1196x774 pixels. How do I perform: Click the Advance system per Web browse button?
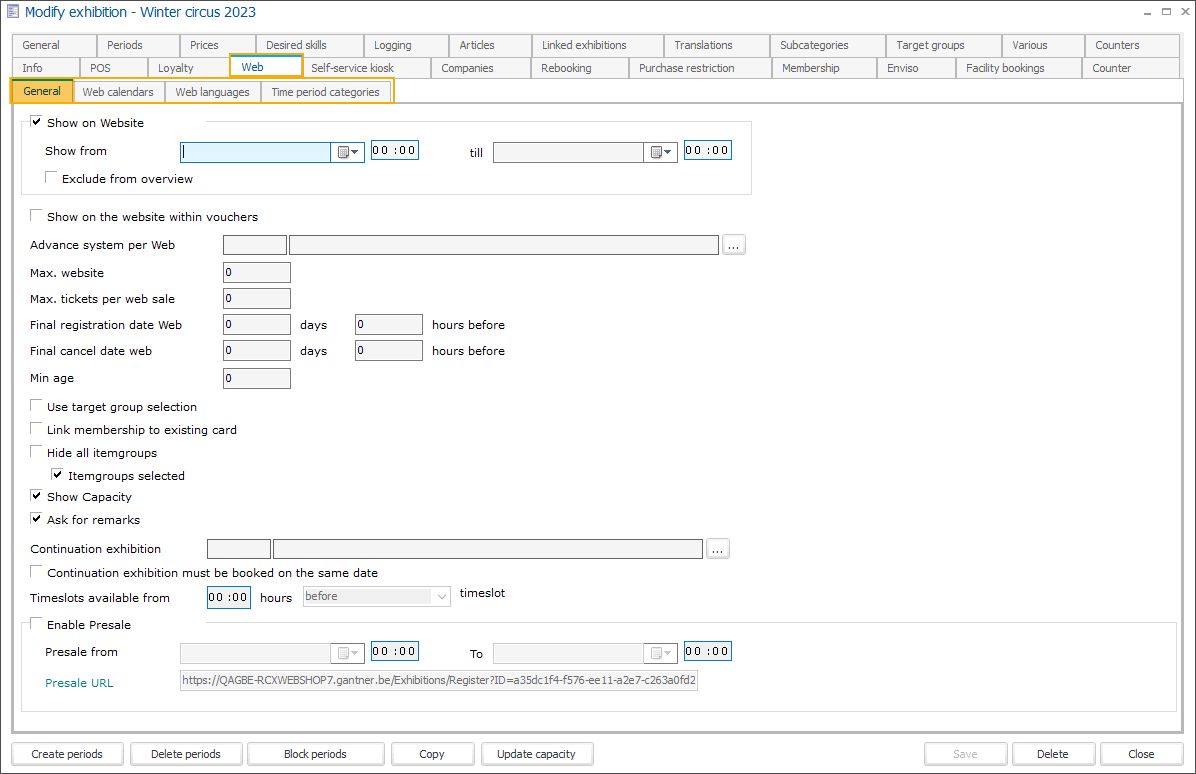(734, 245)
